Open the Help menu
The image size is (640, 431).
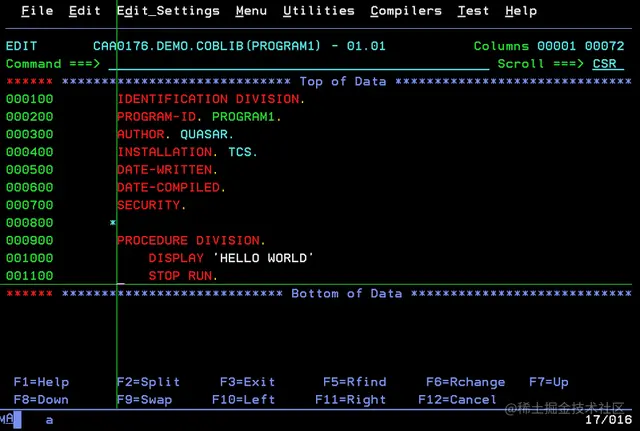click(521, 11)
